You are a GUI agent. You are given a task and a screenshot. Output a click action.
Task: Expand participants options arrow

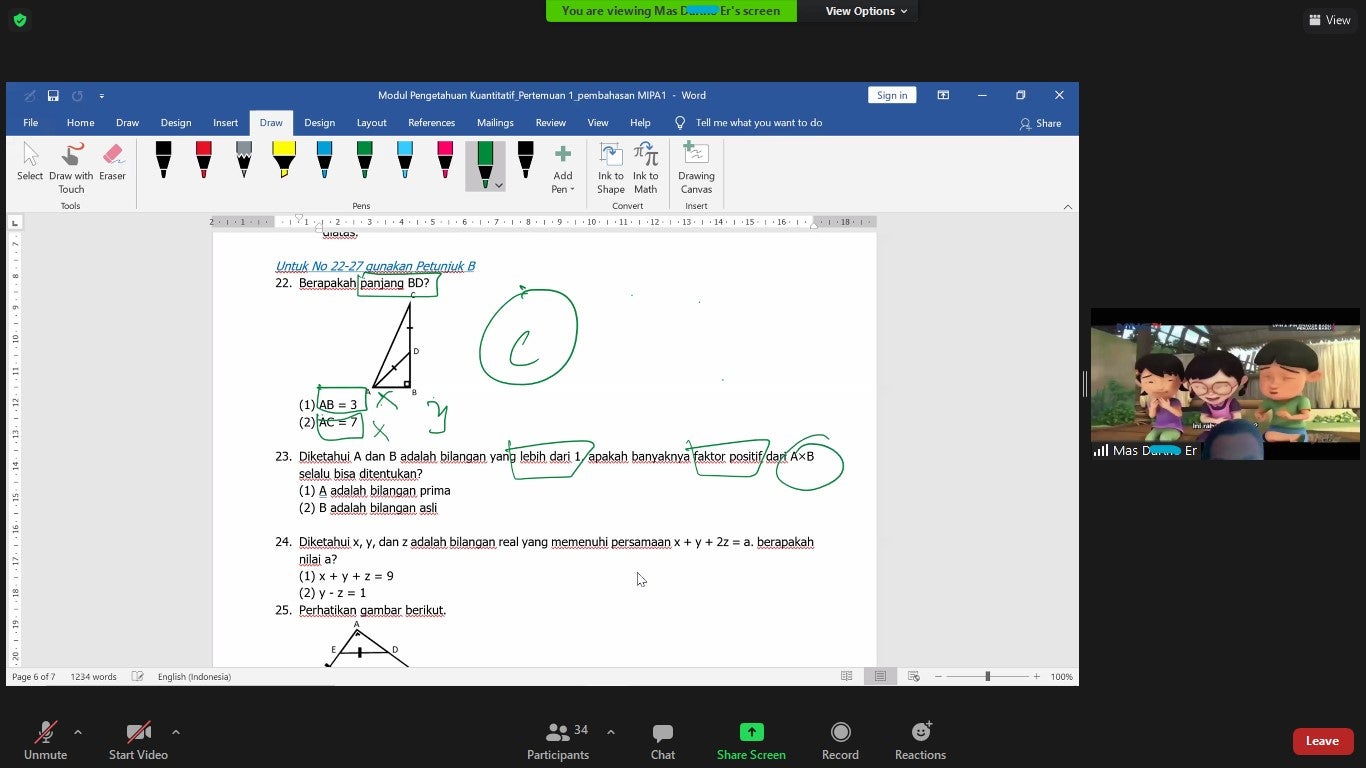click(x=611, y=732)
